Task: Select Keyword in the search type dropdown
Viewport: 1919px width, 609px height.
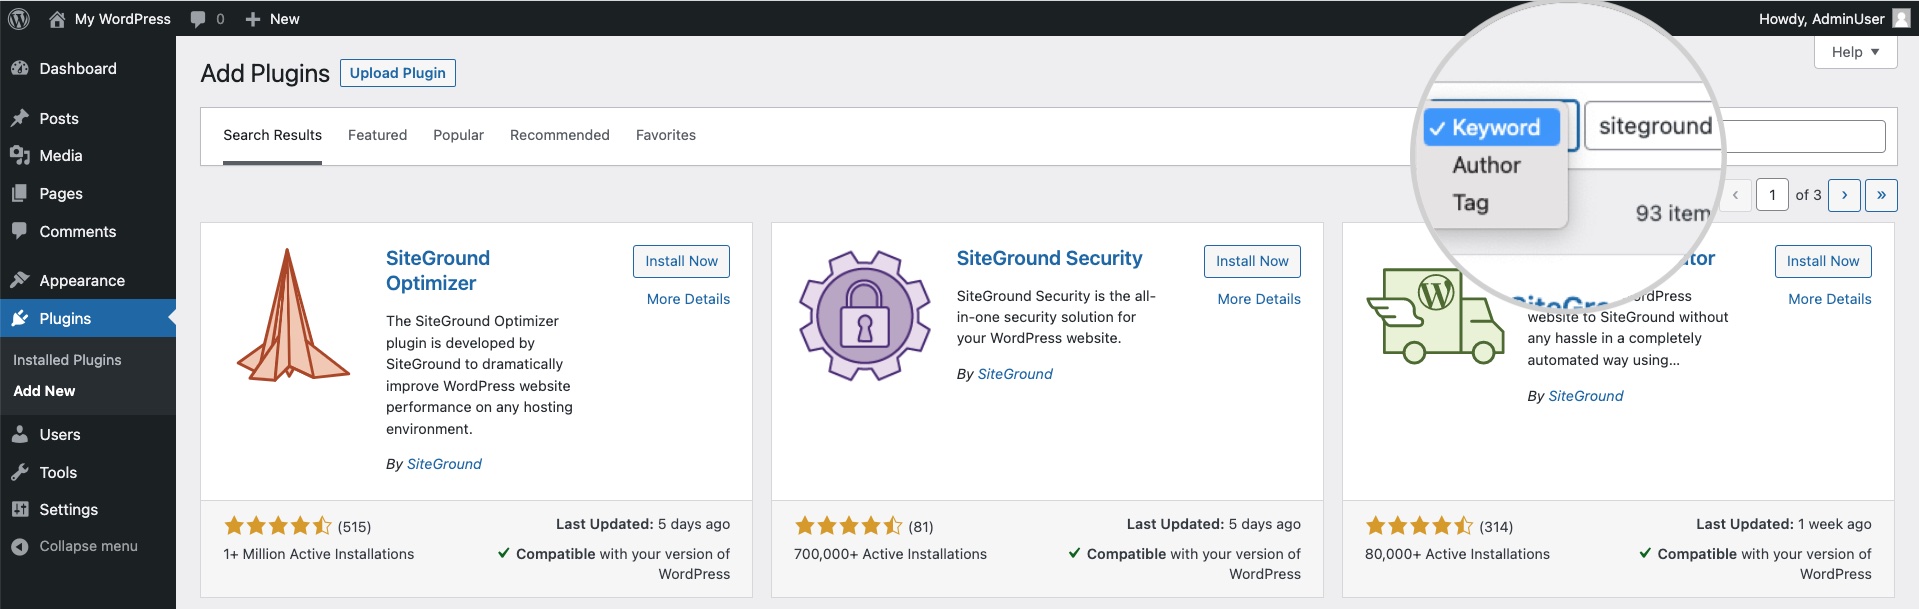Action: (x=1491, y=127)
